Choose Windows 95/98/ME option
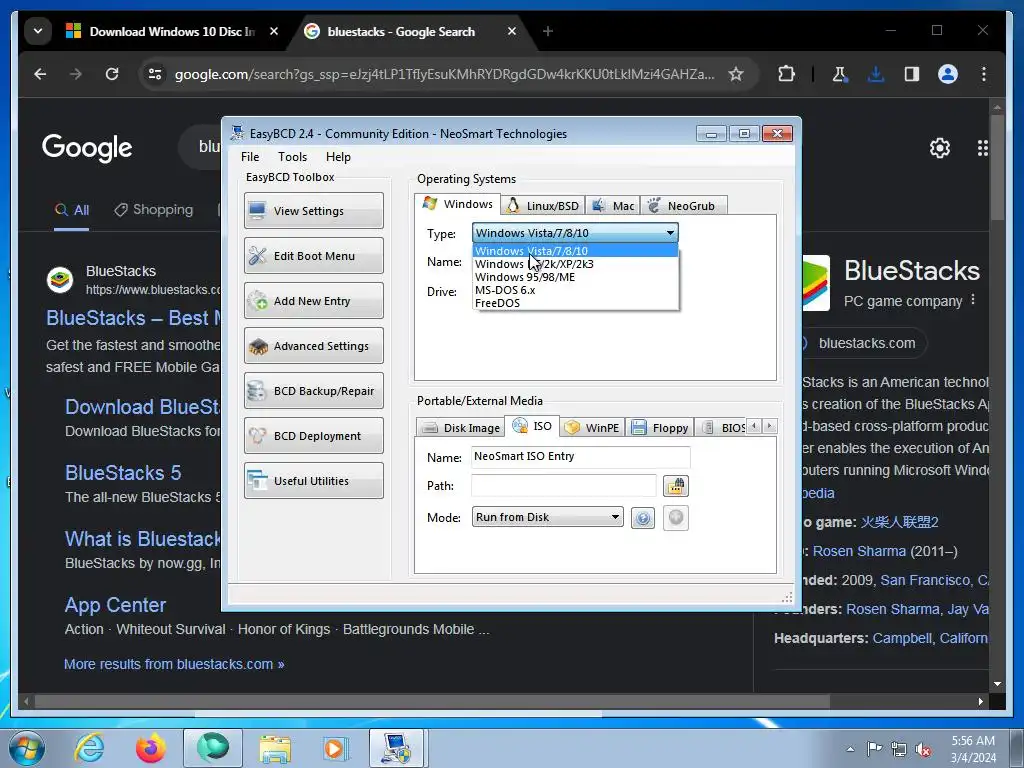This screenshot has width=1024, height=768. [575, 277]
